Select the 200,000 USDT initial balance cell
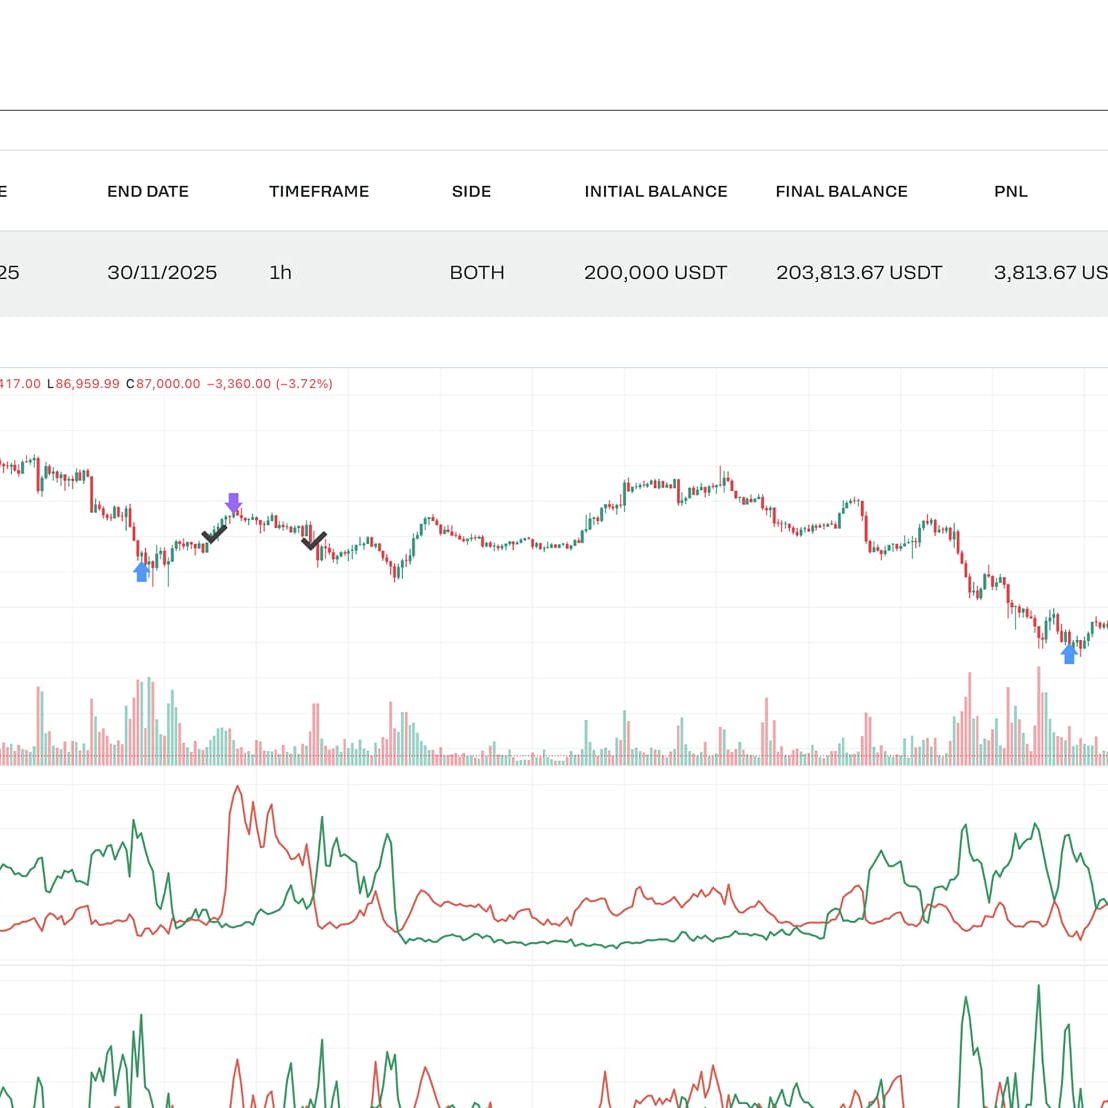 (655, 272)
